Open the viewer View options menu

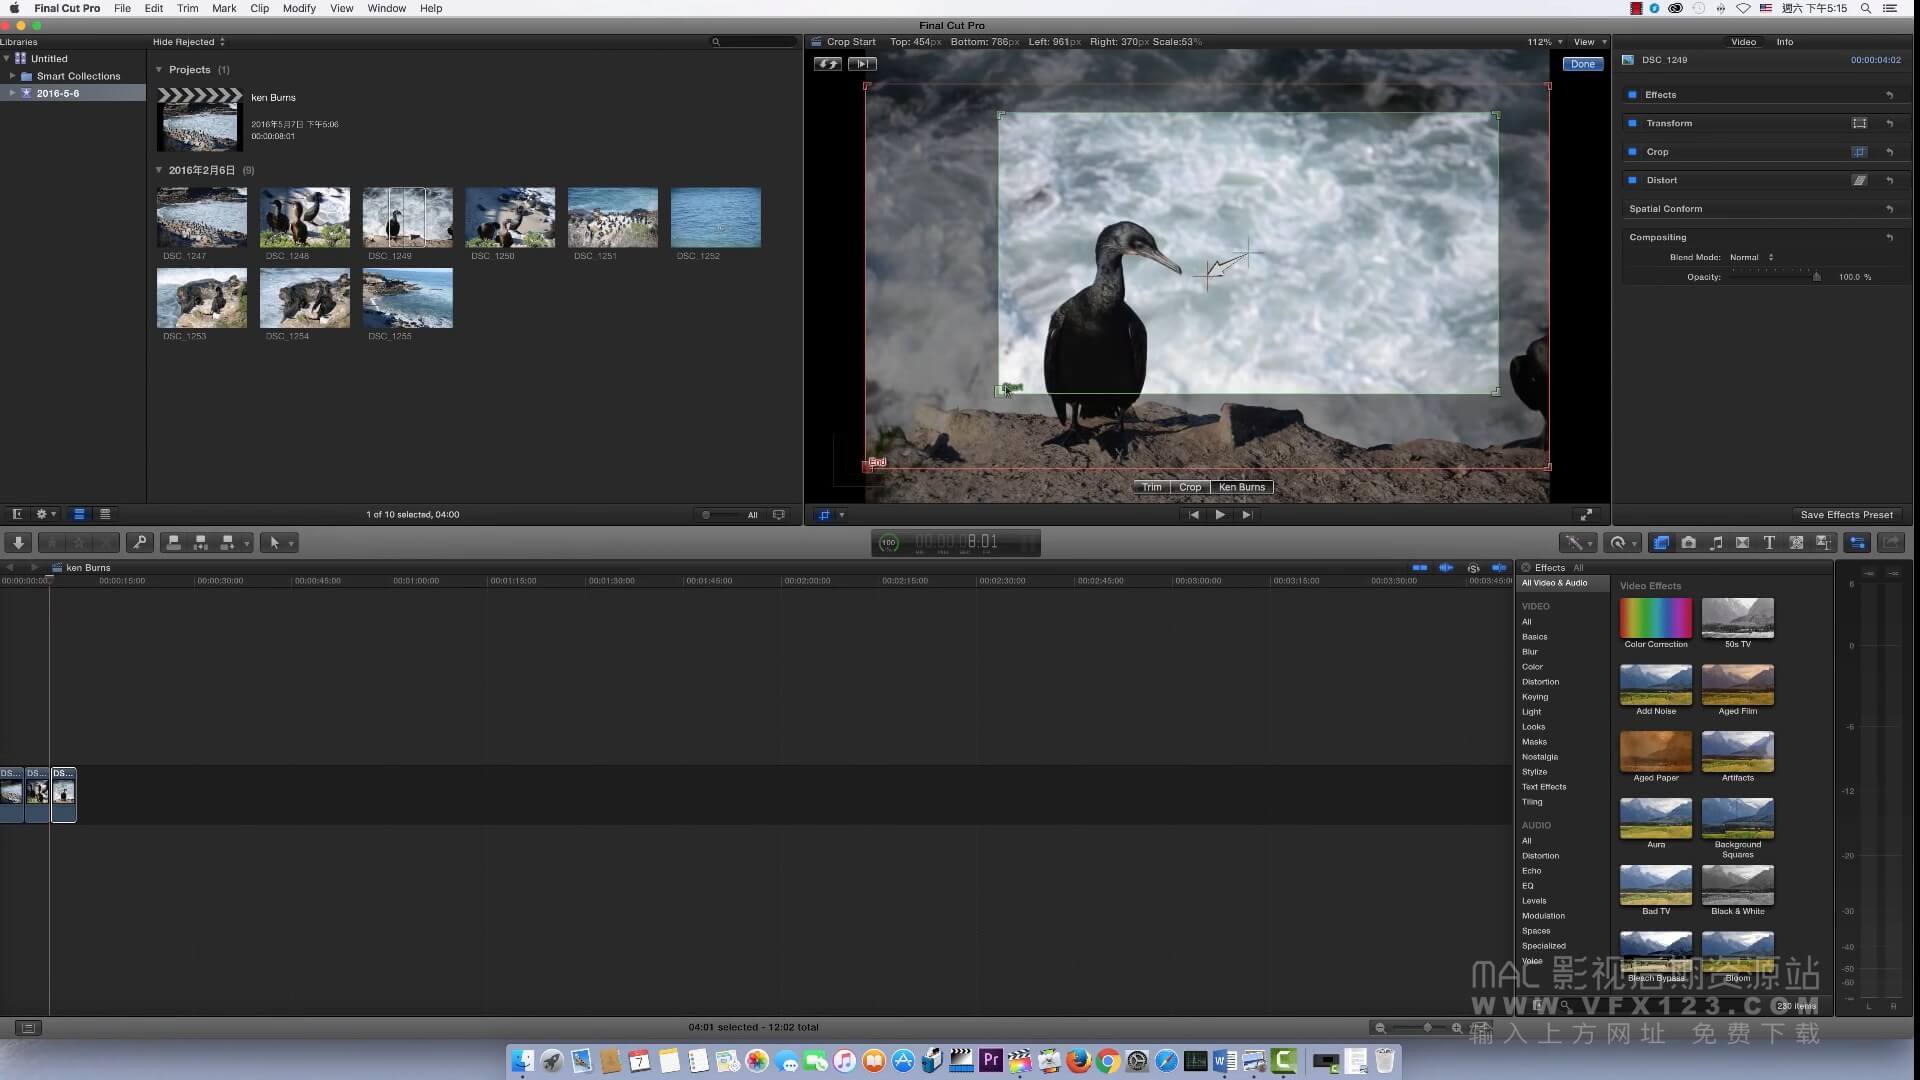[x=1590, y=42]
